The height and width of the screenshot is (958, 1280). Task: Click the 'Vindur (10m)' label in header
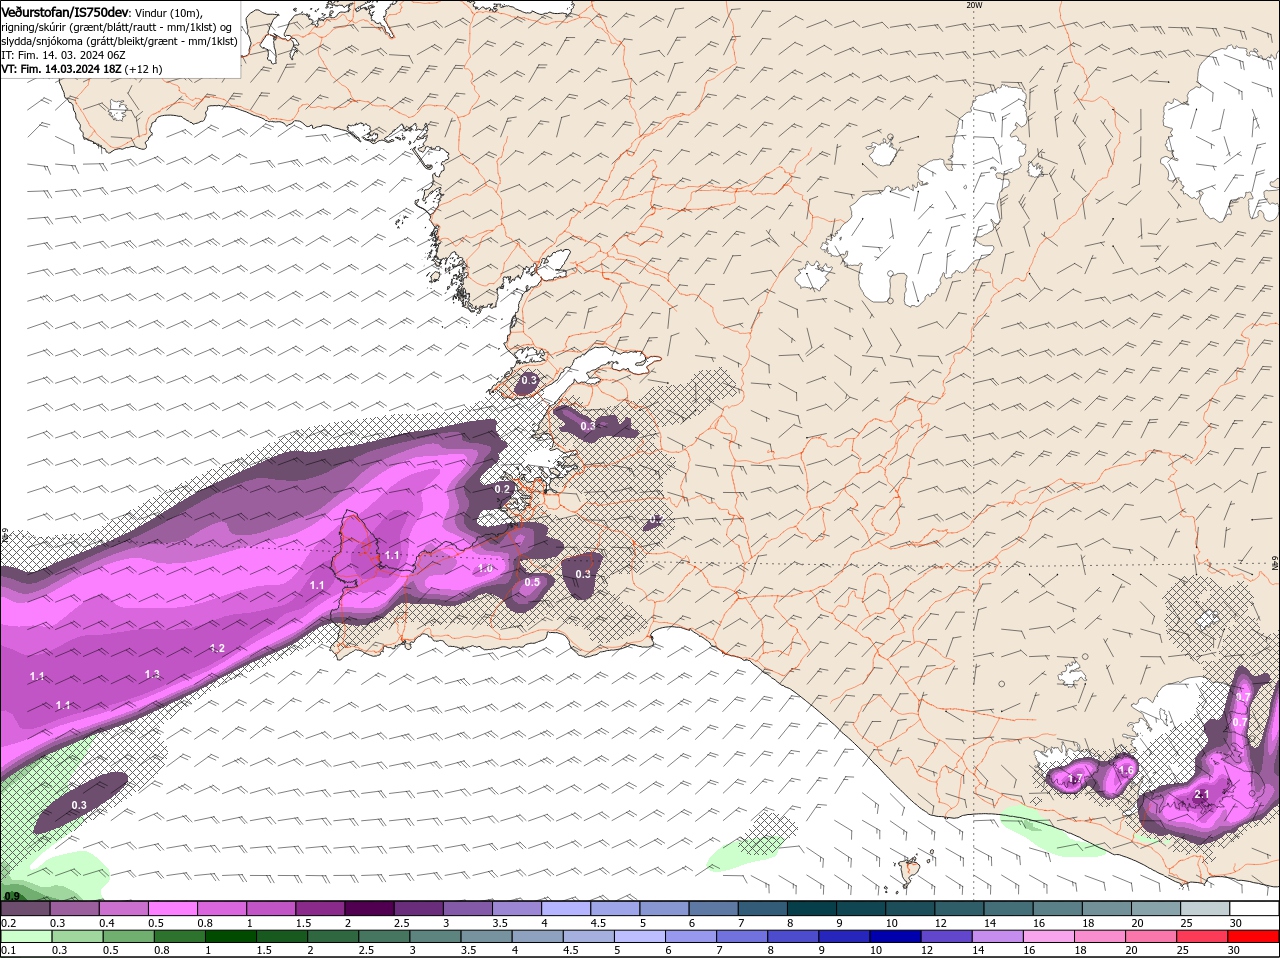(170, 12)
